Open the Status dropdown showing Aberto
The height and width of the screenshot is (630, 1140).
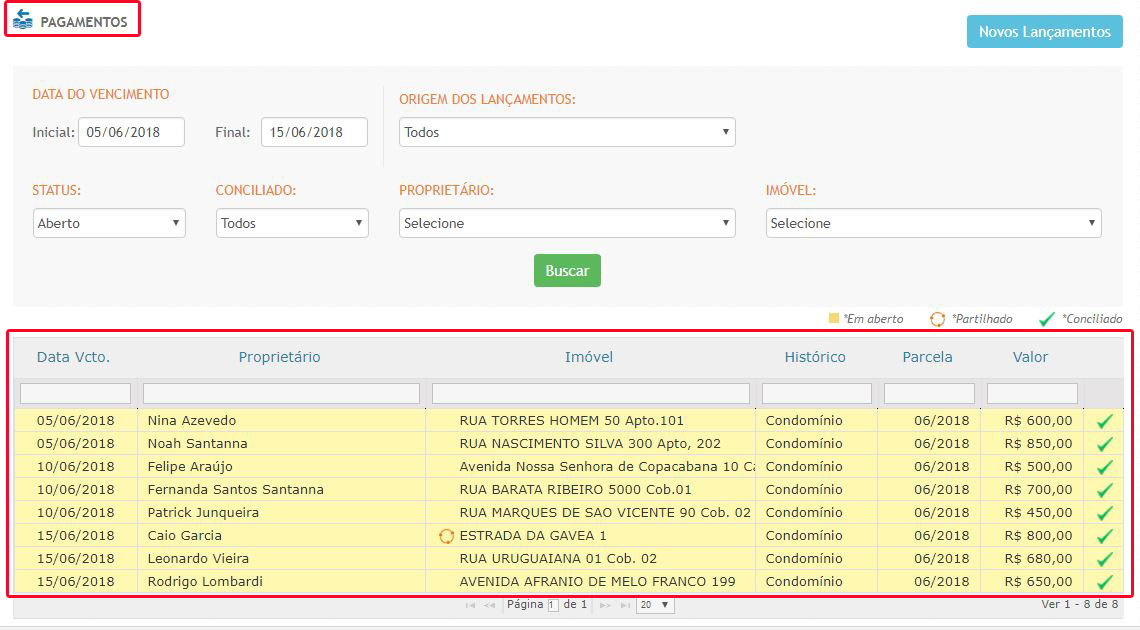click(109, 223)
